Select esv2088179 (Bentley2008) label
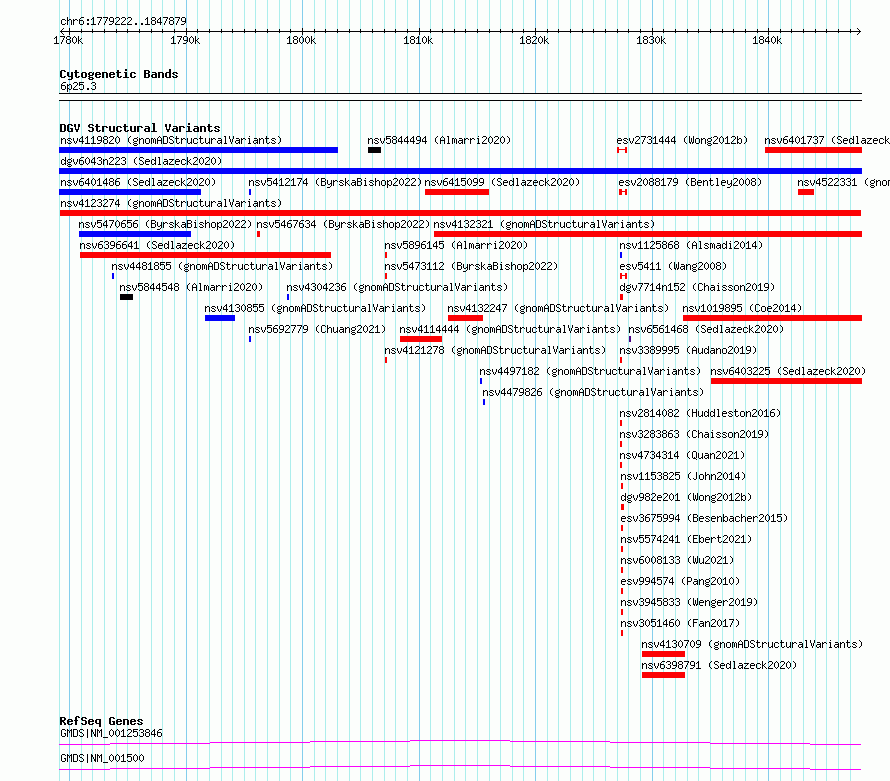 pyautogui.click(x=690, y=182)
